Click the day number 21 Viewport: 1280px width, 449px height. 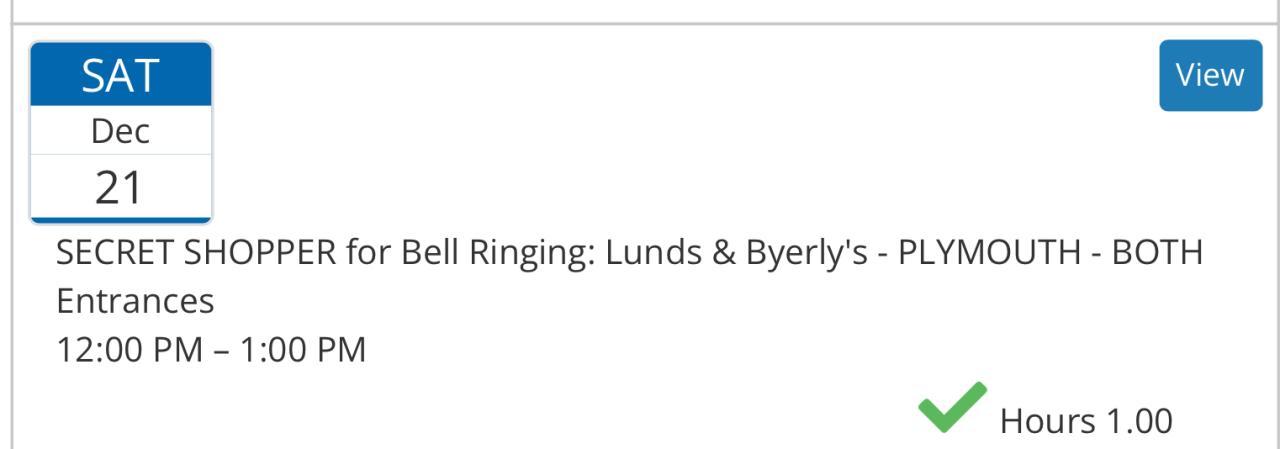(121, 187)
